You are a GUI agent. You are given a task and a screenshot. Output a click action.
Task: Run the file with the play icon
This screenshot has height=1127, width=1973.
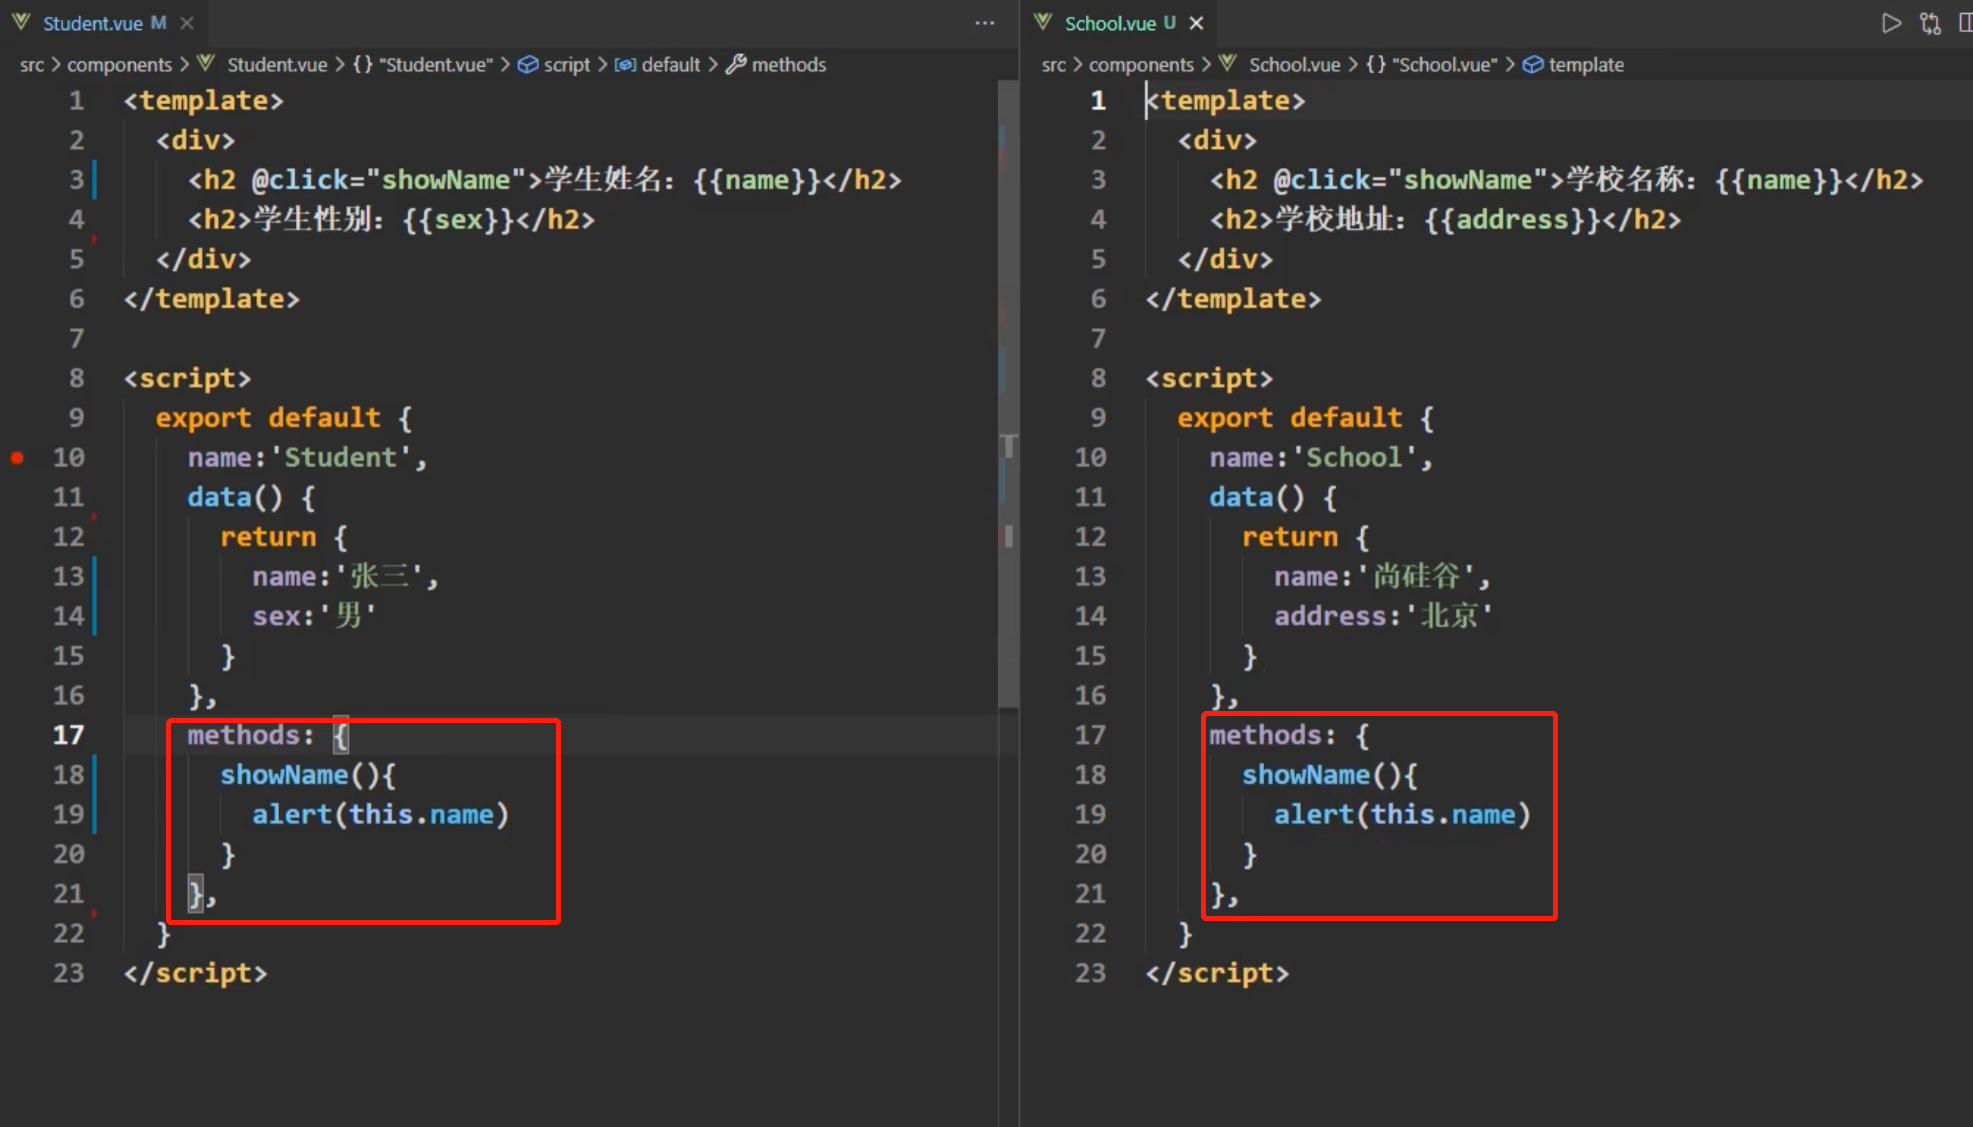(x=1891, y=22)
